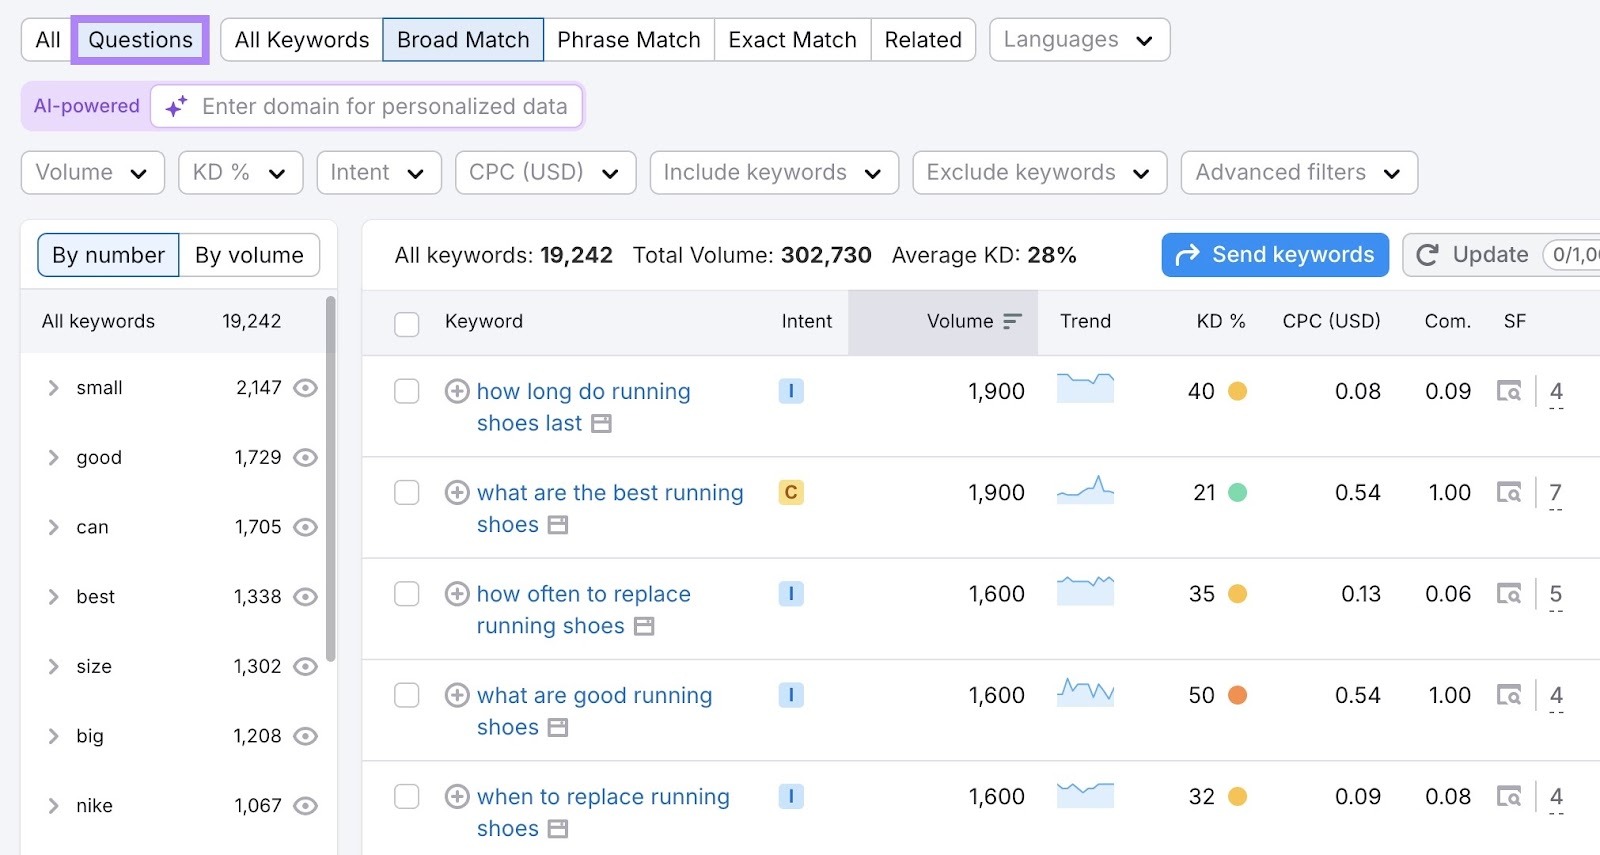Open the 'what are good running shoes' keyword link
1600x855 pixels.
pos(594,696)
